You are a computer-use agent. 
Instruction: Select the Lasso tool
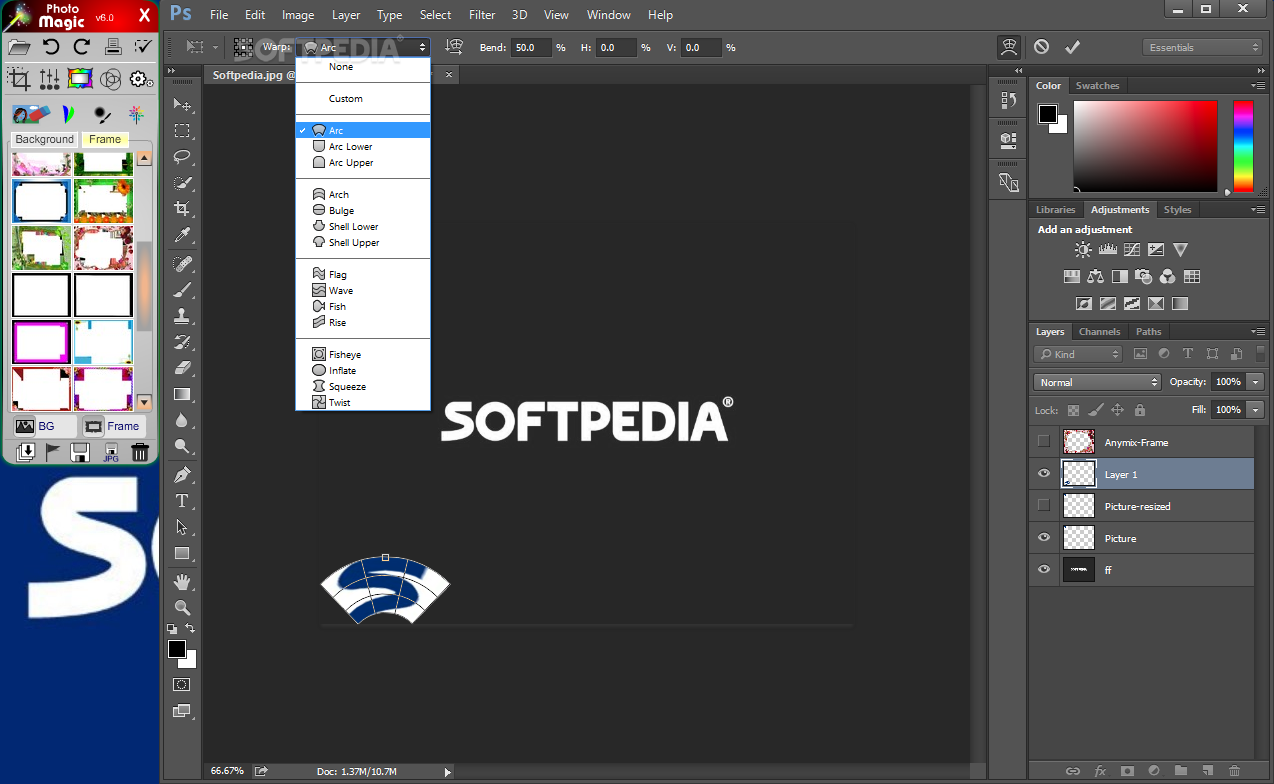[182, 157]
